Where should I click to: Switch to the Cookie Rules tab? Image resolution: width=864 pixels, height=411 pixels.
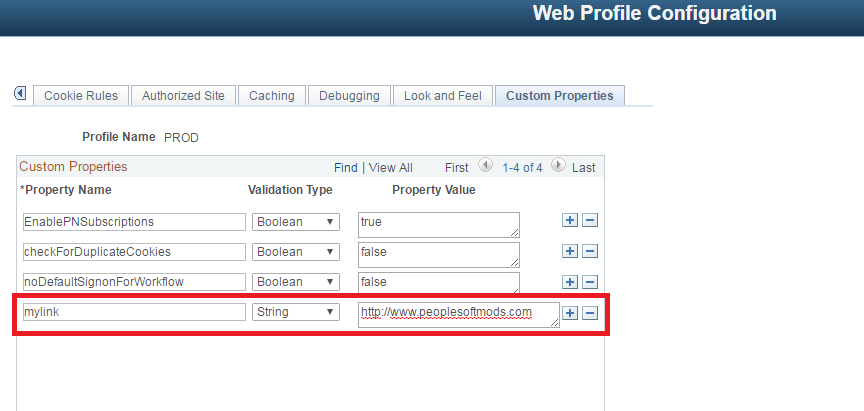(81, 95)
